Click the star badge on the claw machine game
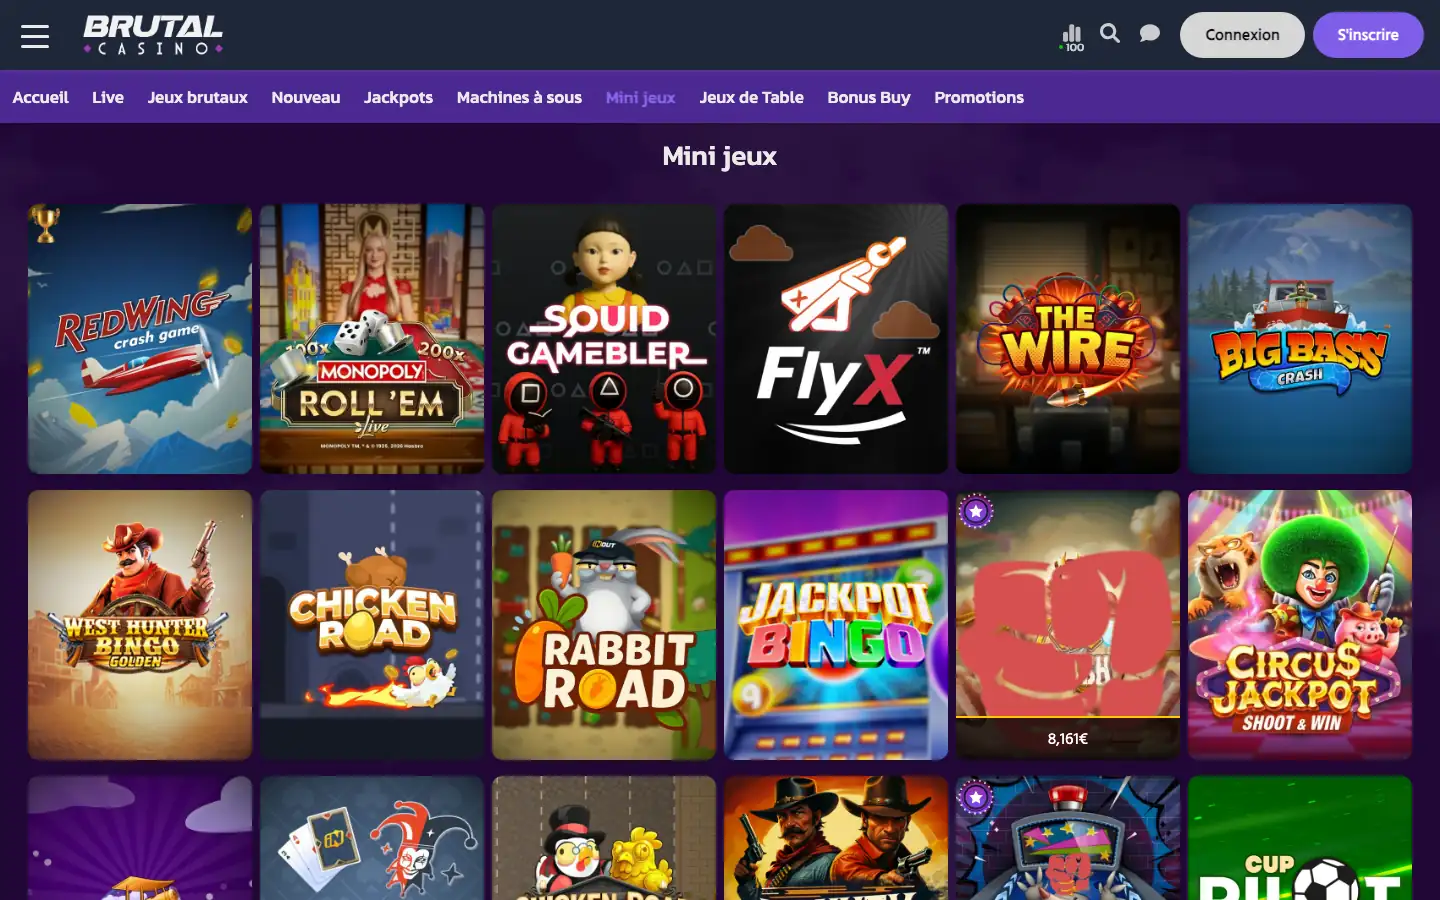The height and width of the screenshot is (900, 1440). 976,797
